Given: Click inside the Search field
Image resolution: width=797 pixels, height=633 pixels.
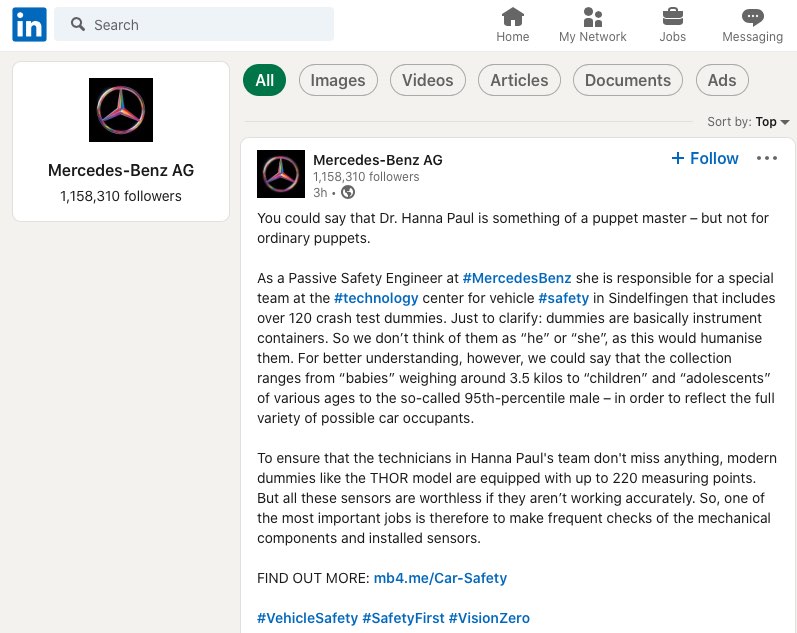Looking at the screenshot, I should click(194, 24).
